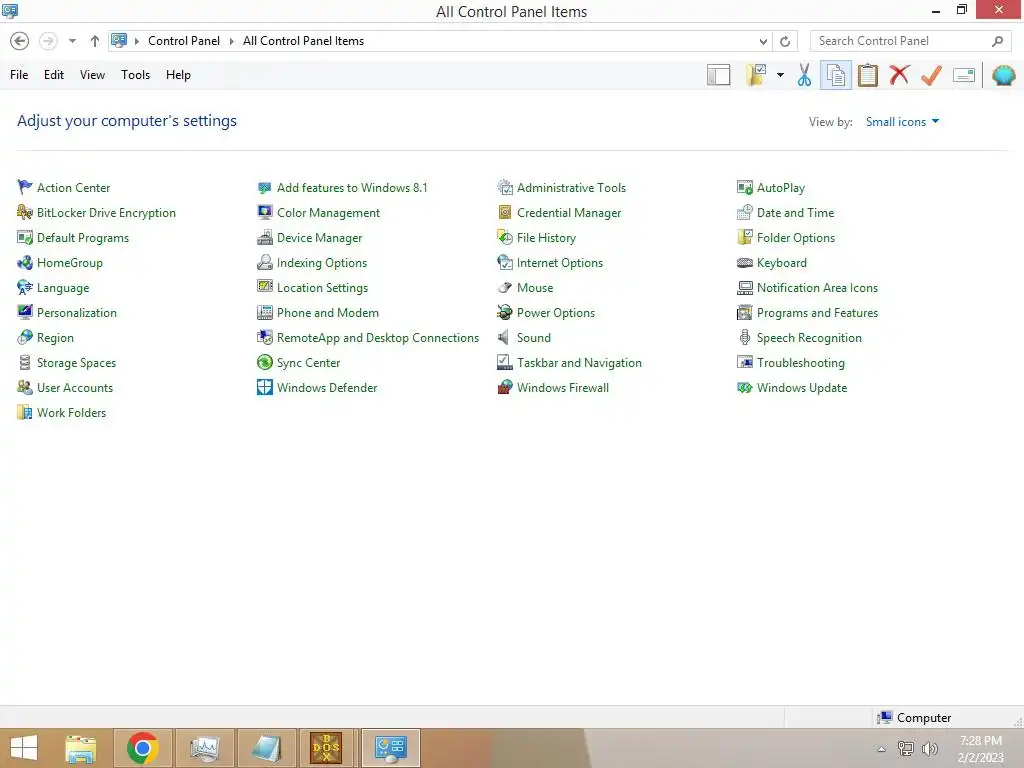Open the Tools menu

pos(135,75)
